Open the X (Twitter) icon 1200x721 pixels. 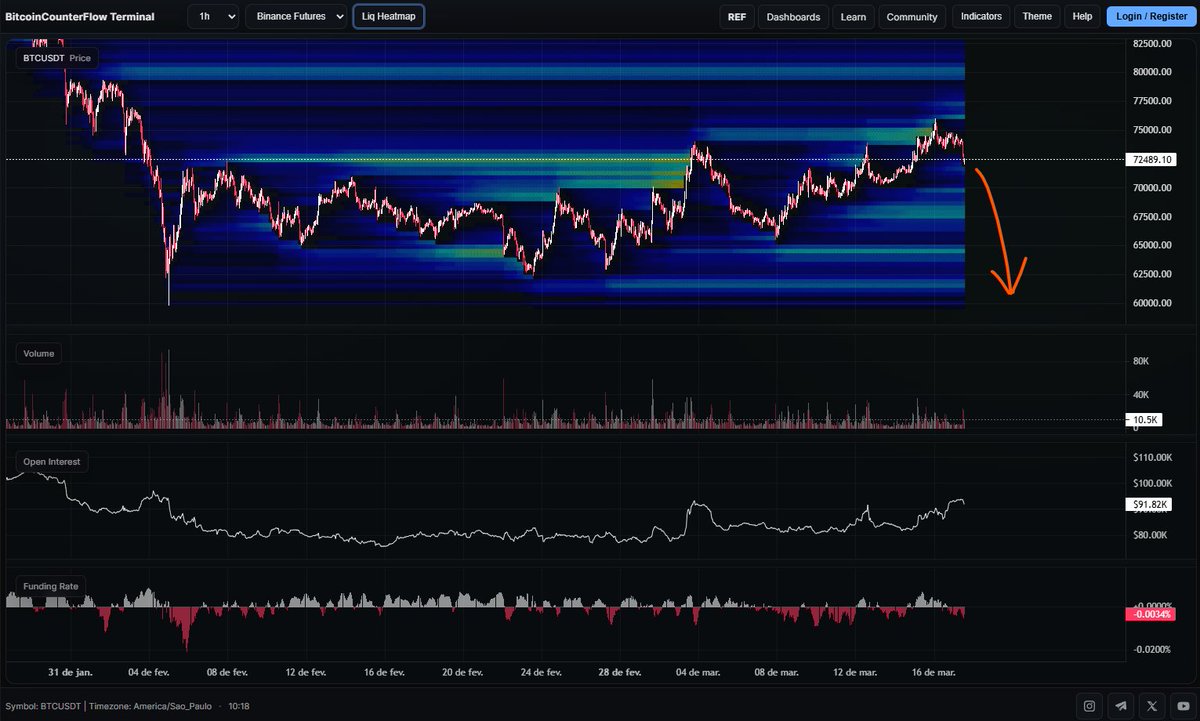click(x=1152, y=705)
